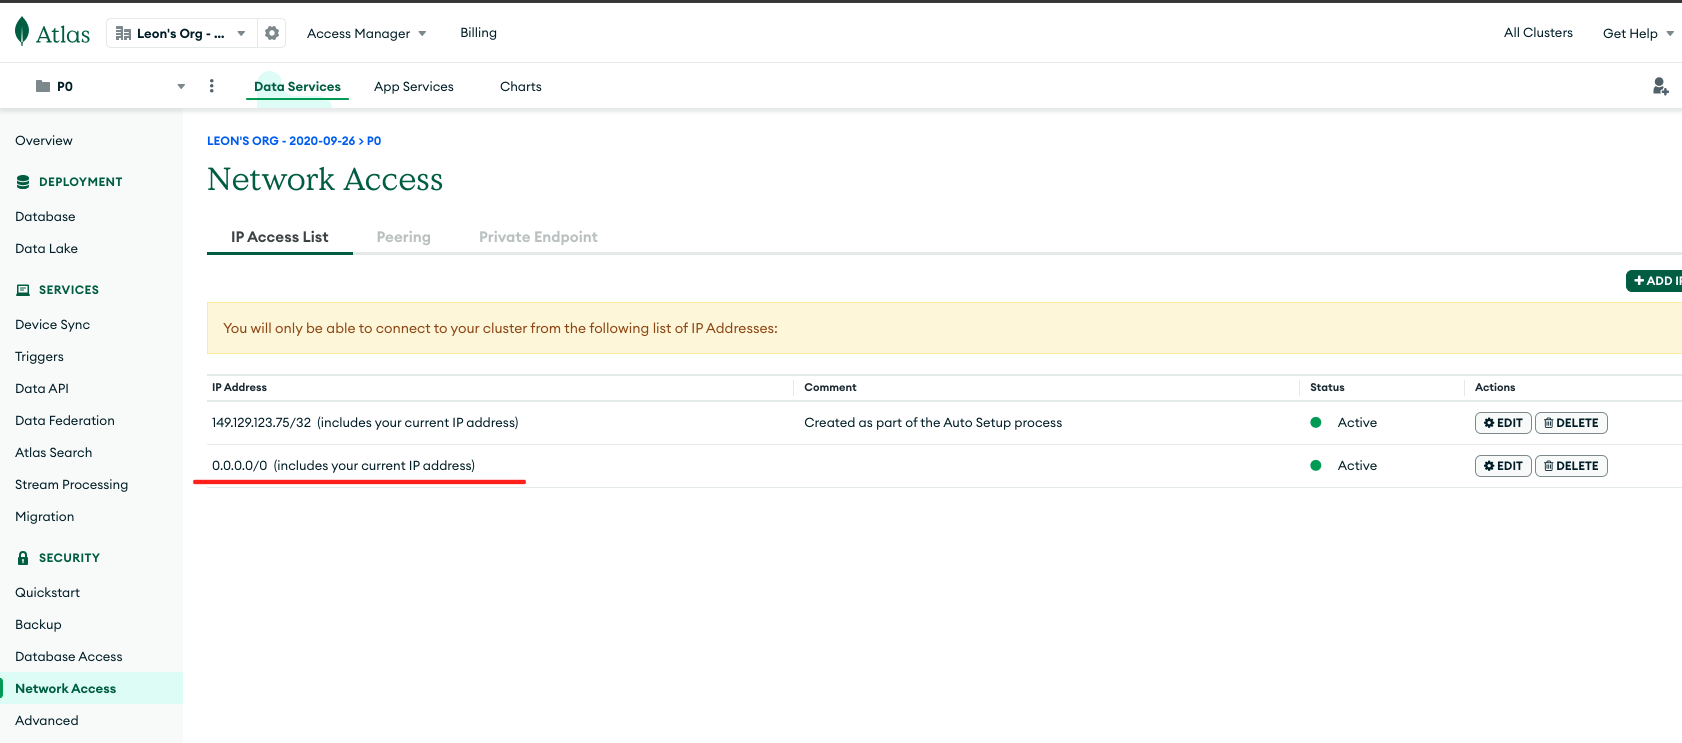Go to Overview in sidebar
1682x743 pixels.
44,141
